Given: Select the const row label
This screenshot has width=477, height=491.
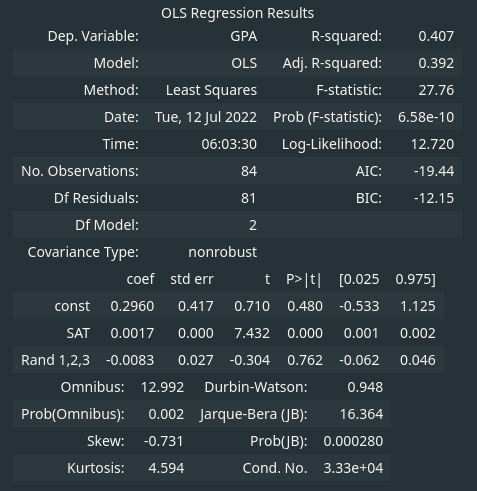Looking at the screenshot, I should 72,306.
